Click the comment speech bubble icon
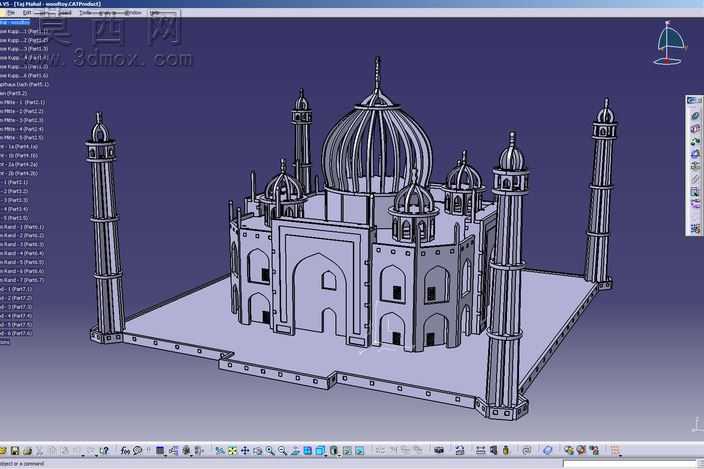 pyautogui.click(x=137, y=451)
